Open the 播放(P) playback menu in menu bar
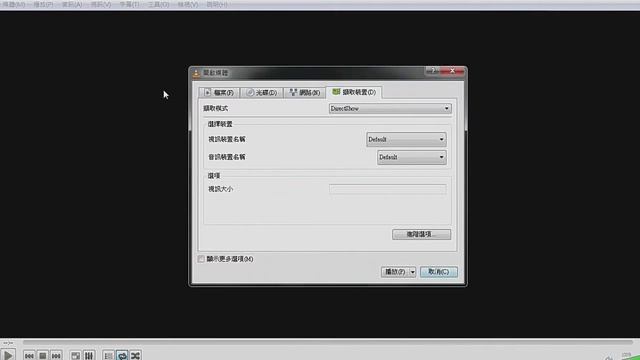 tap(43, 4)
